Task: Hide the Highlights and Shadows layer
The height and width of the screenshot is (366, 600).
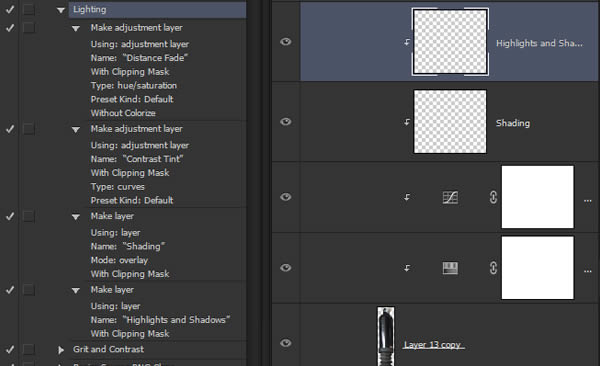Action: (x=285, y=42)
